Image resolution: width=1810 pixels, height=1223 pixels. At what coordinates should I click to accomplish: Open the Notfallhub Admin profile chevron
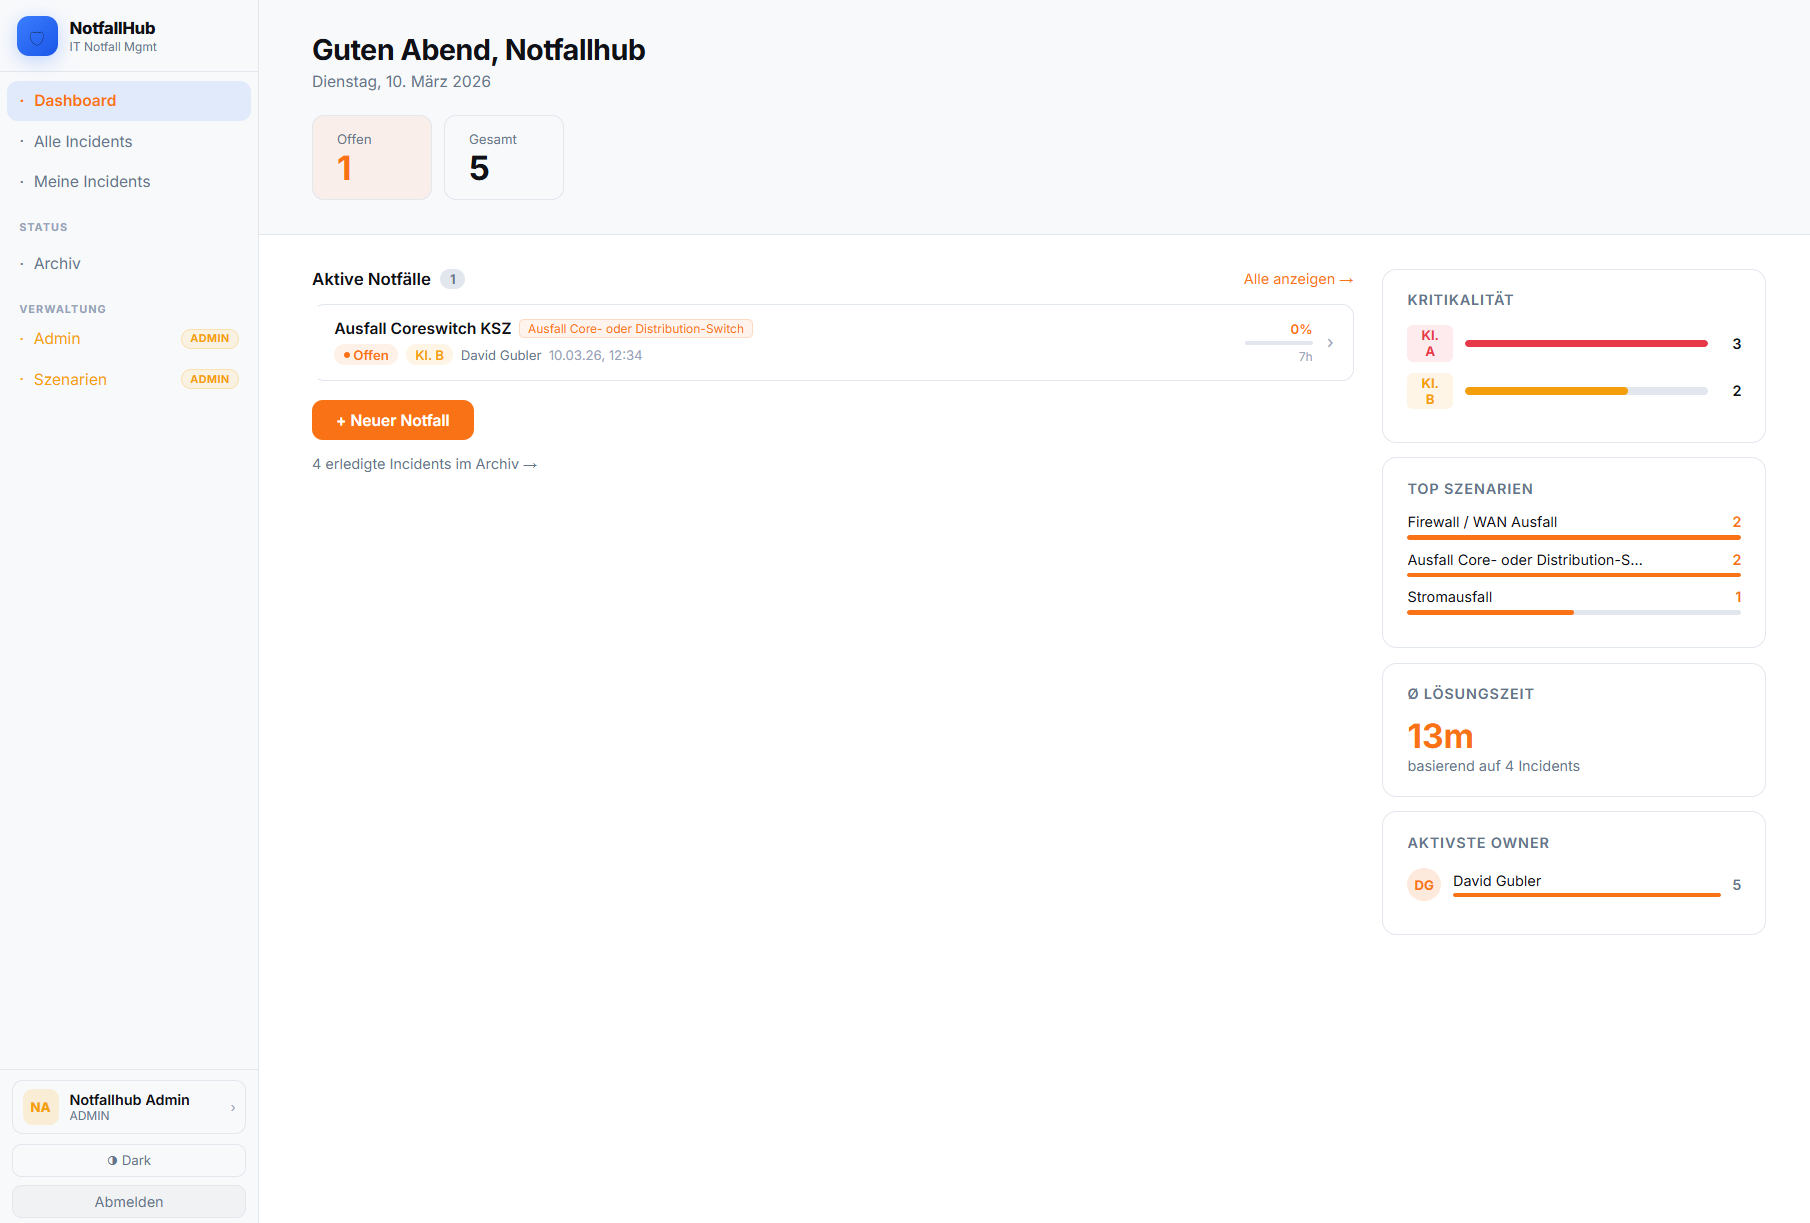click(x=232, y=1106)
